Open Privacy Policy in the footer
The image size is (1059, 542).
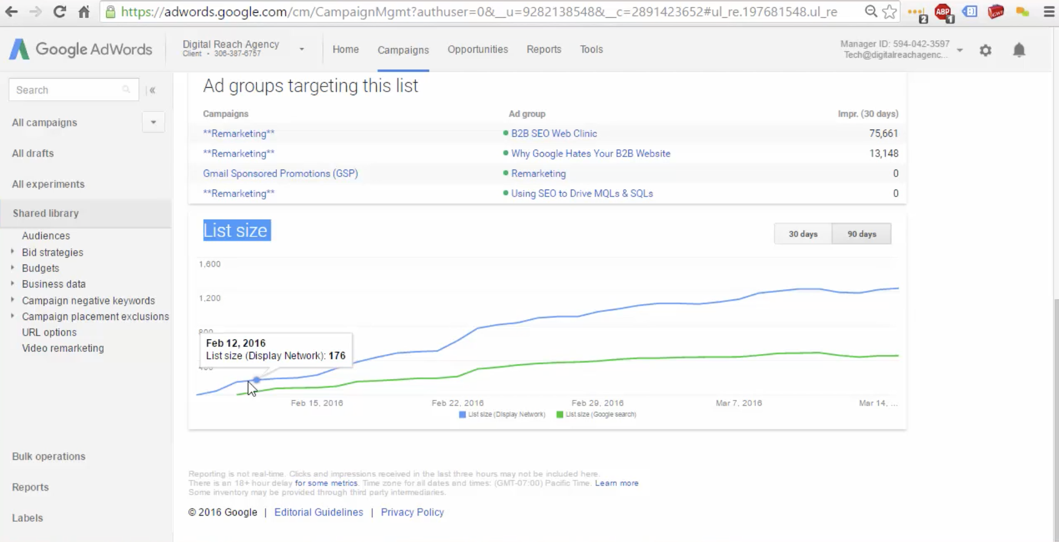pos(412,512)
